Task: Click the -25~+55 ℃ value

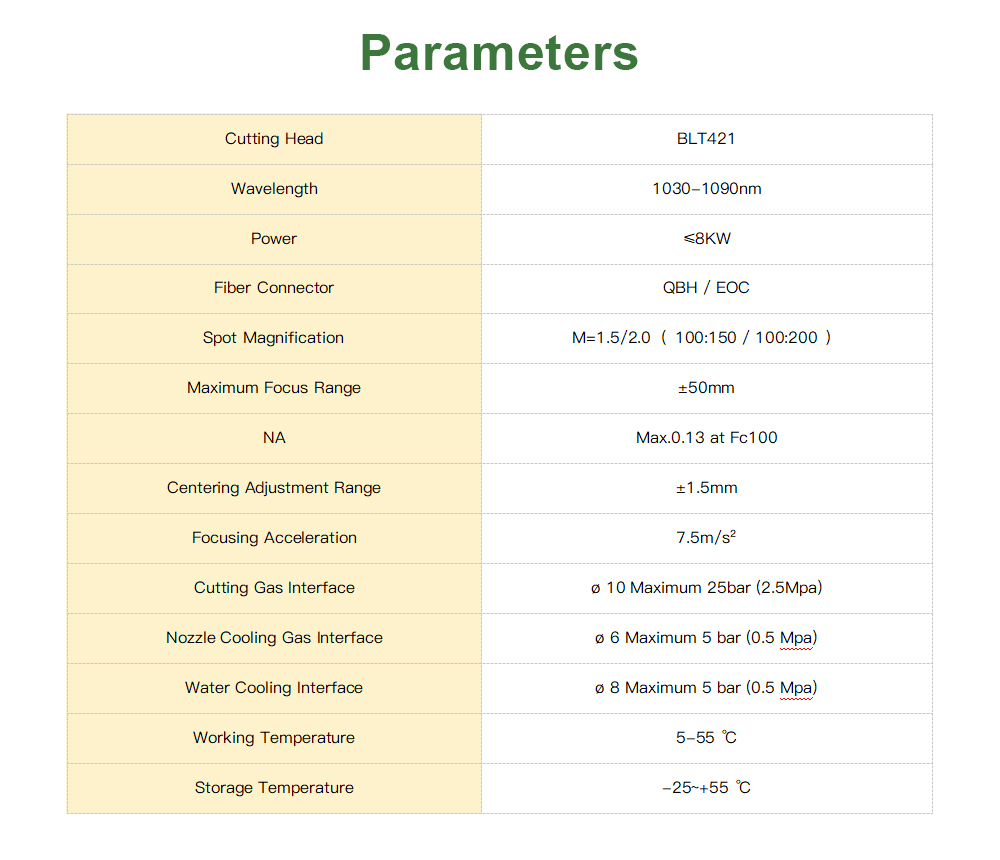Action: (706, 788)
